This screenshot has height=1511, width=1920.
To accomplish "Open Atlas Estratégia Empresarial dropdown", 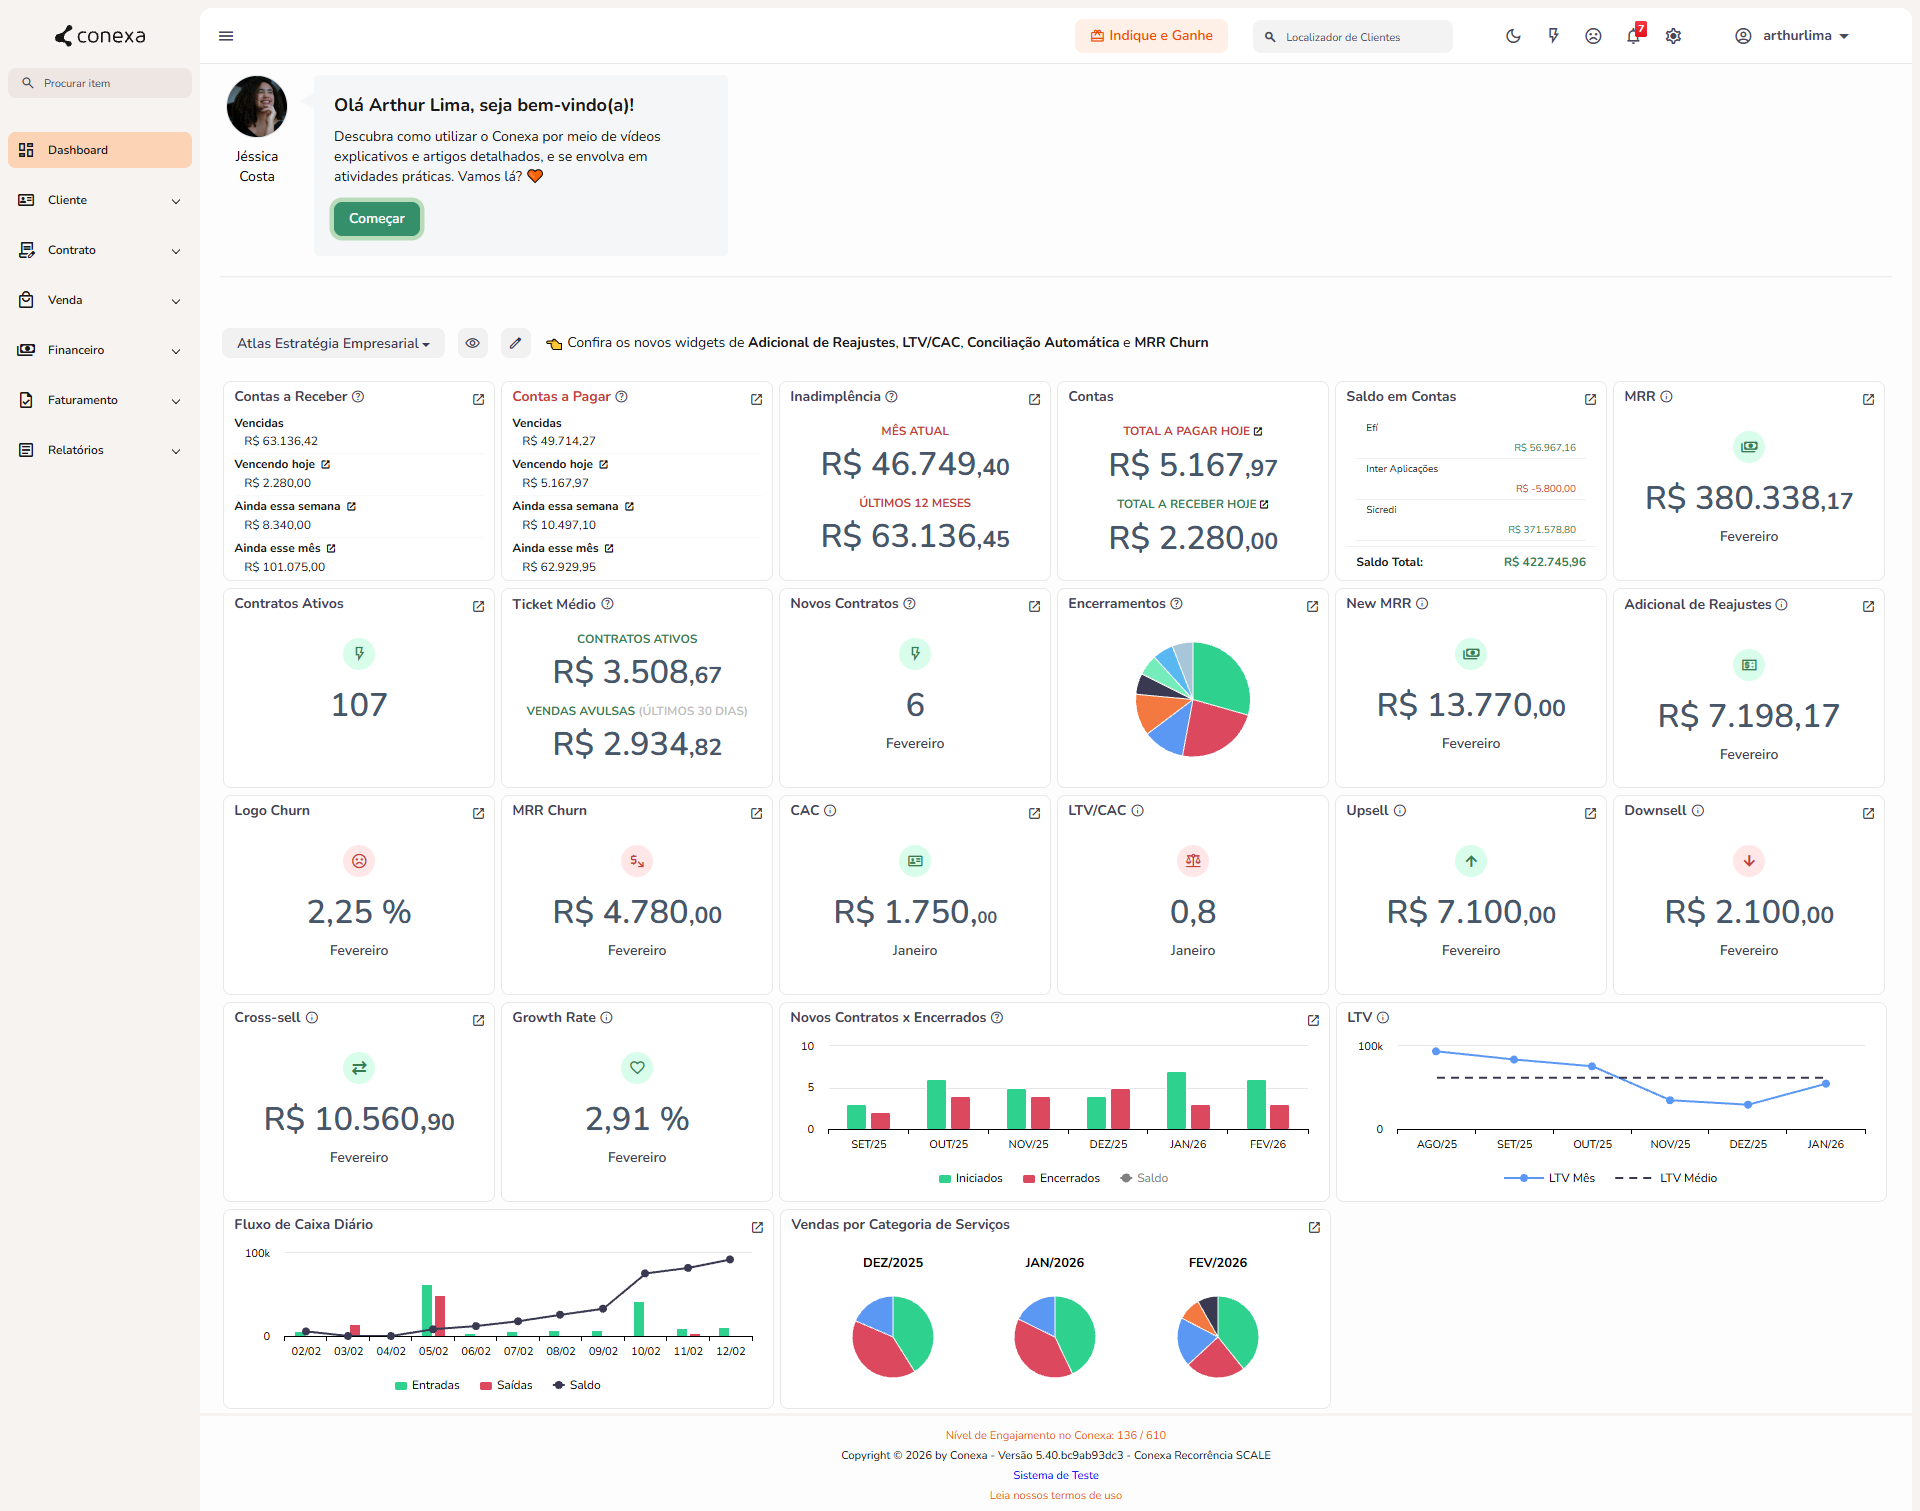I will tap(333, 343).
